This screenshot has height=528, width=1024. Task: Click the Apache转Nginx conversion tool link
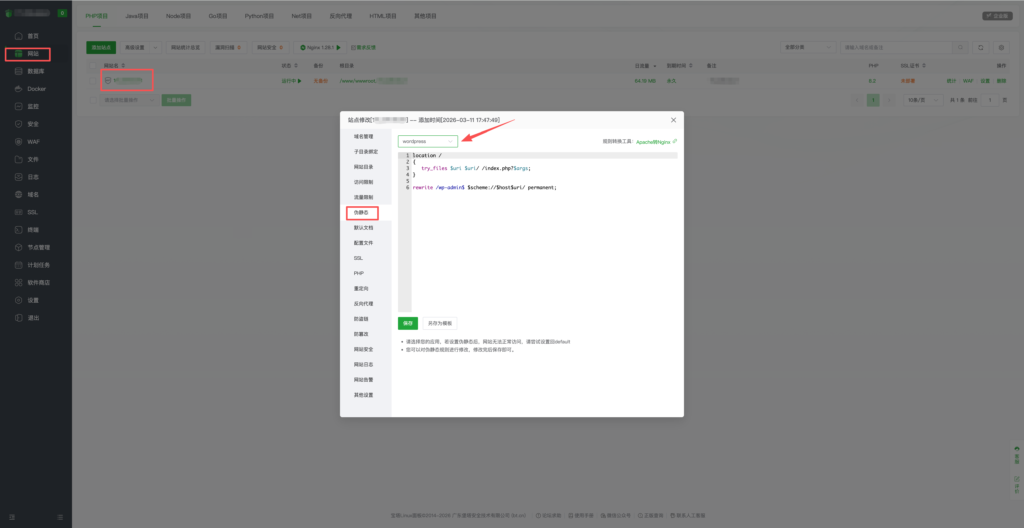coord(655,142)
